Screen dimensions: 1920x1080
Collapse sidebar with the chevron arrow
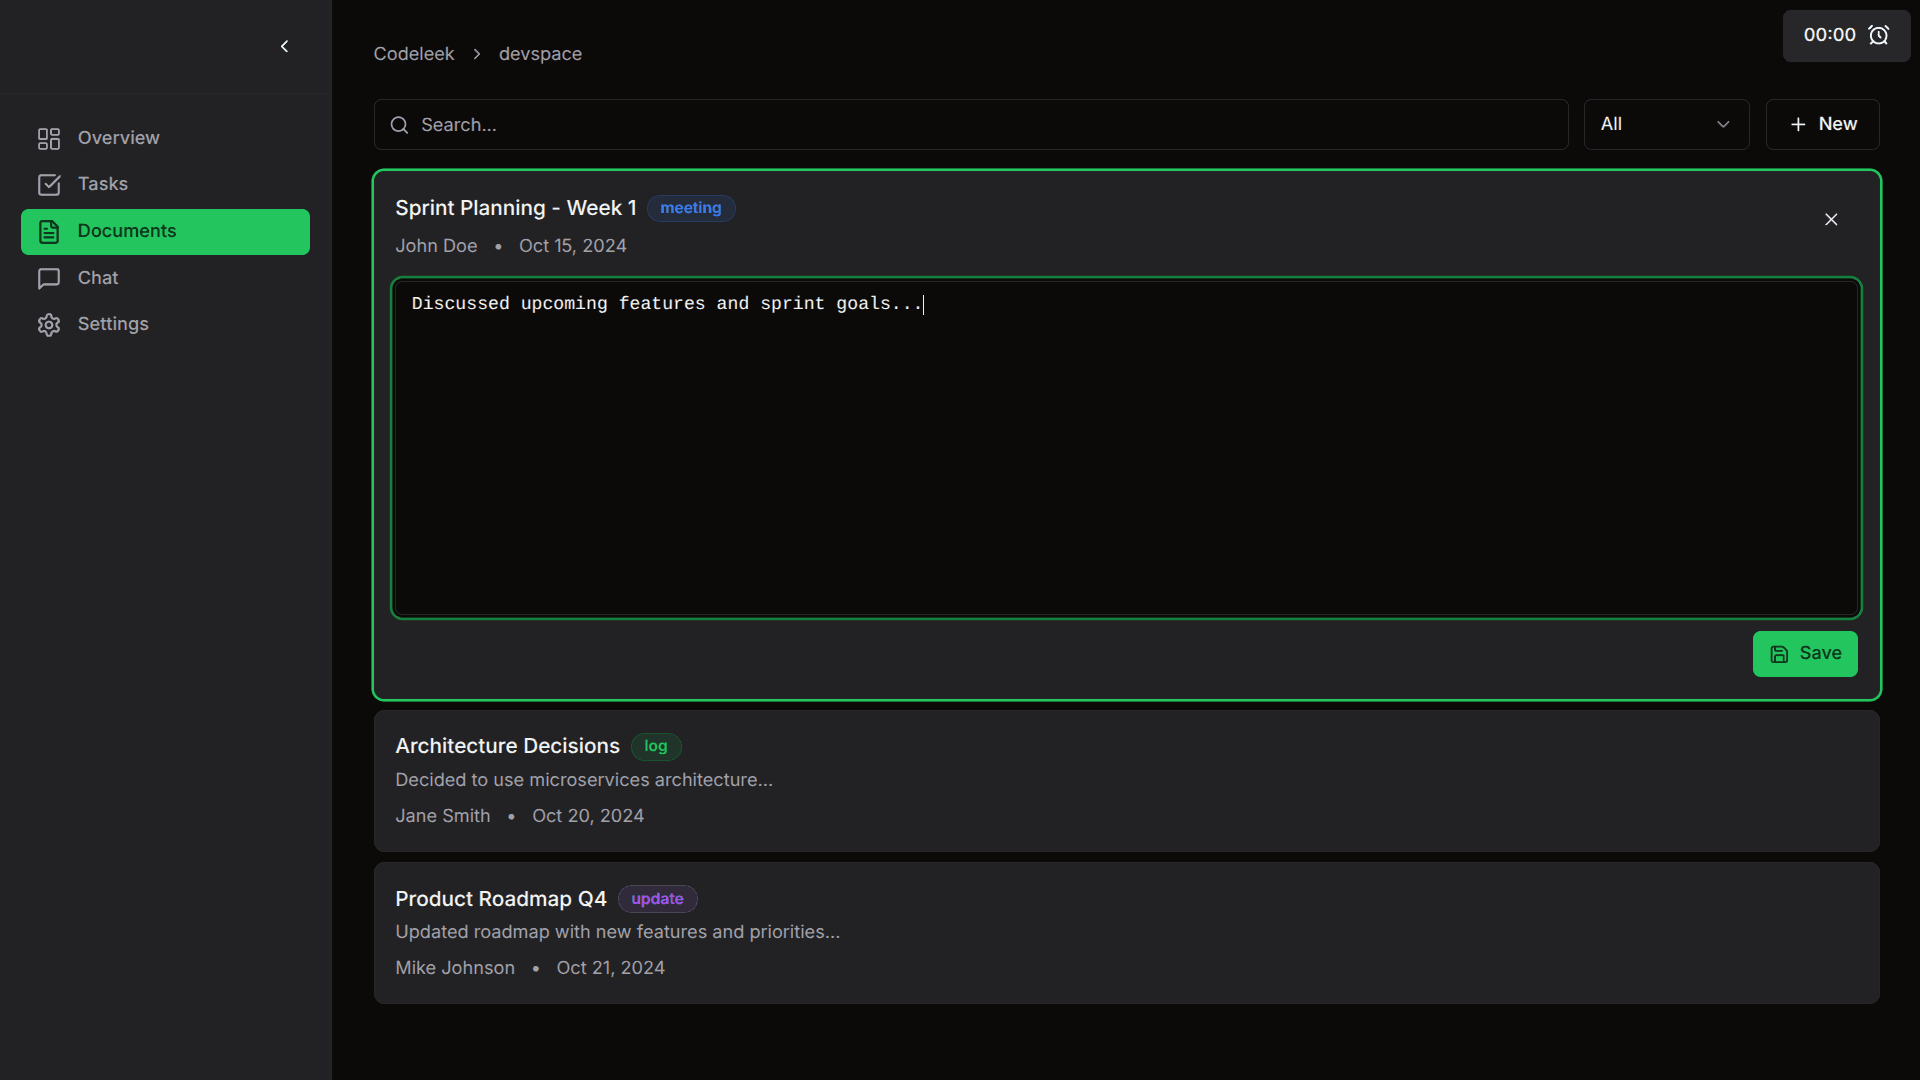point(285,46)
